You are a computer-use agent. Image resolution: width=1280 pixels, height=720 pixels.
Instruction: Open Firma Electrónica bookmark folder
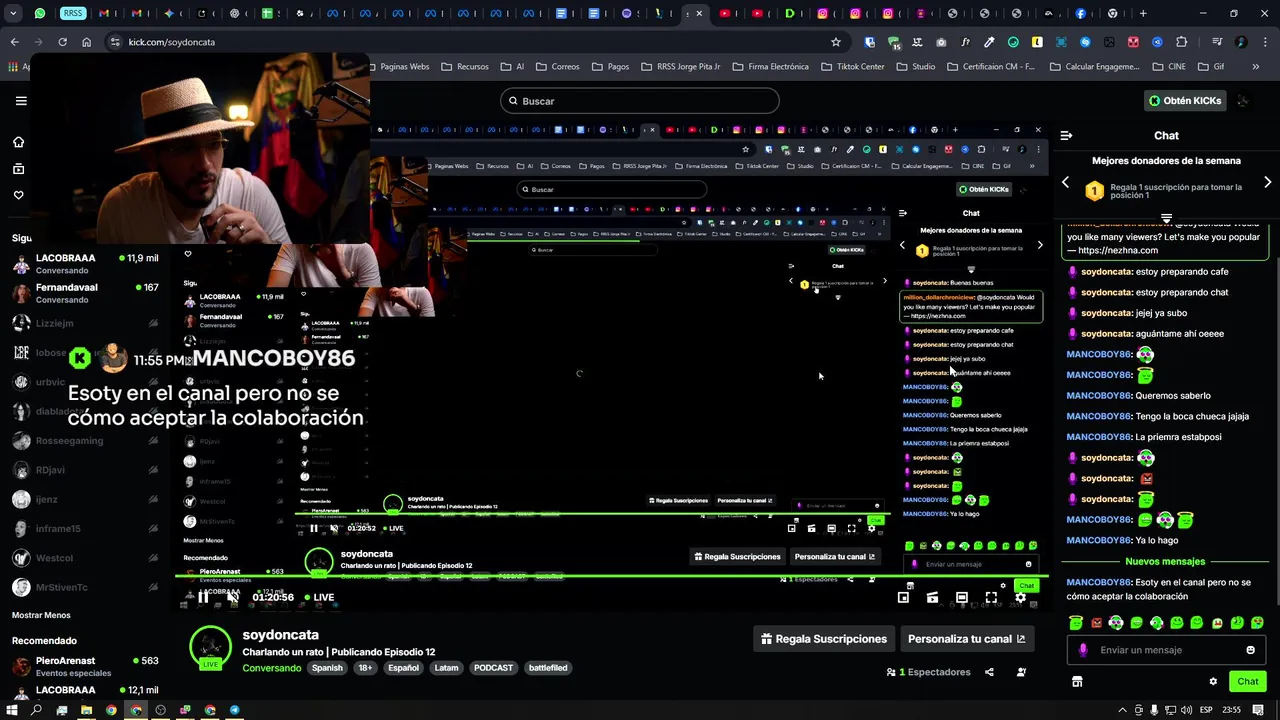[x=770, y=67]
